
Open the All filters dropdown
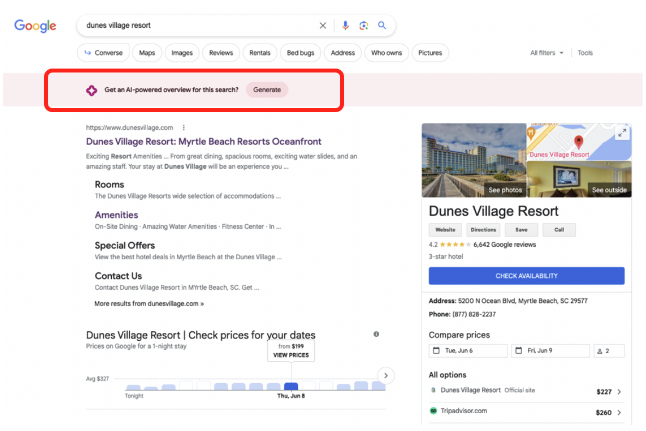coord(546,53)
